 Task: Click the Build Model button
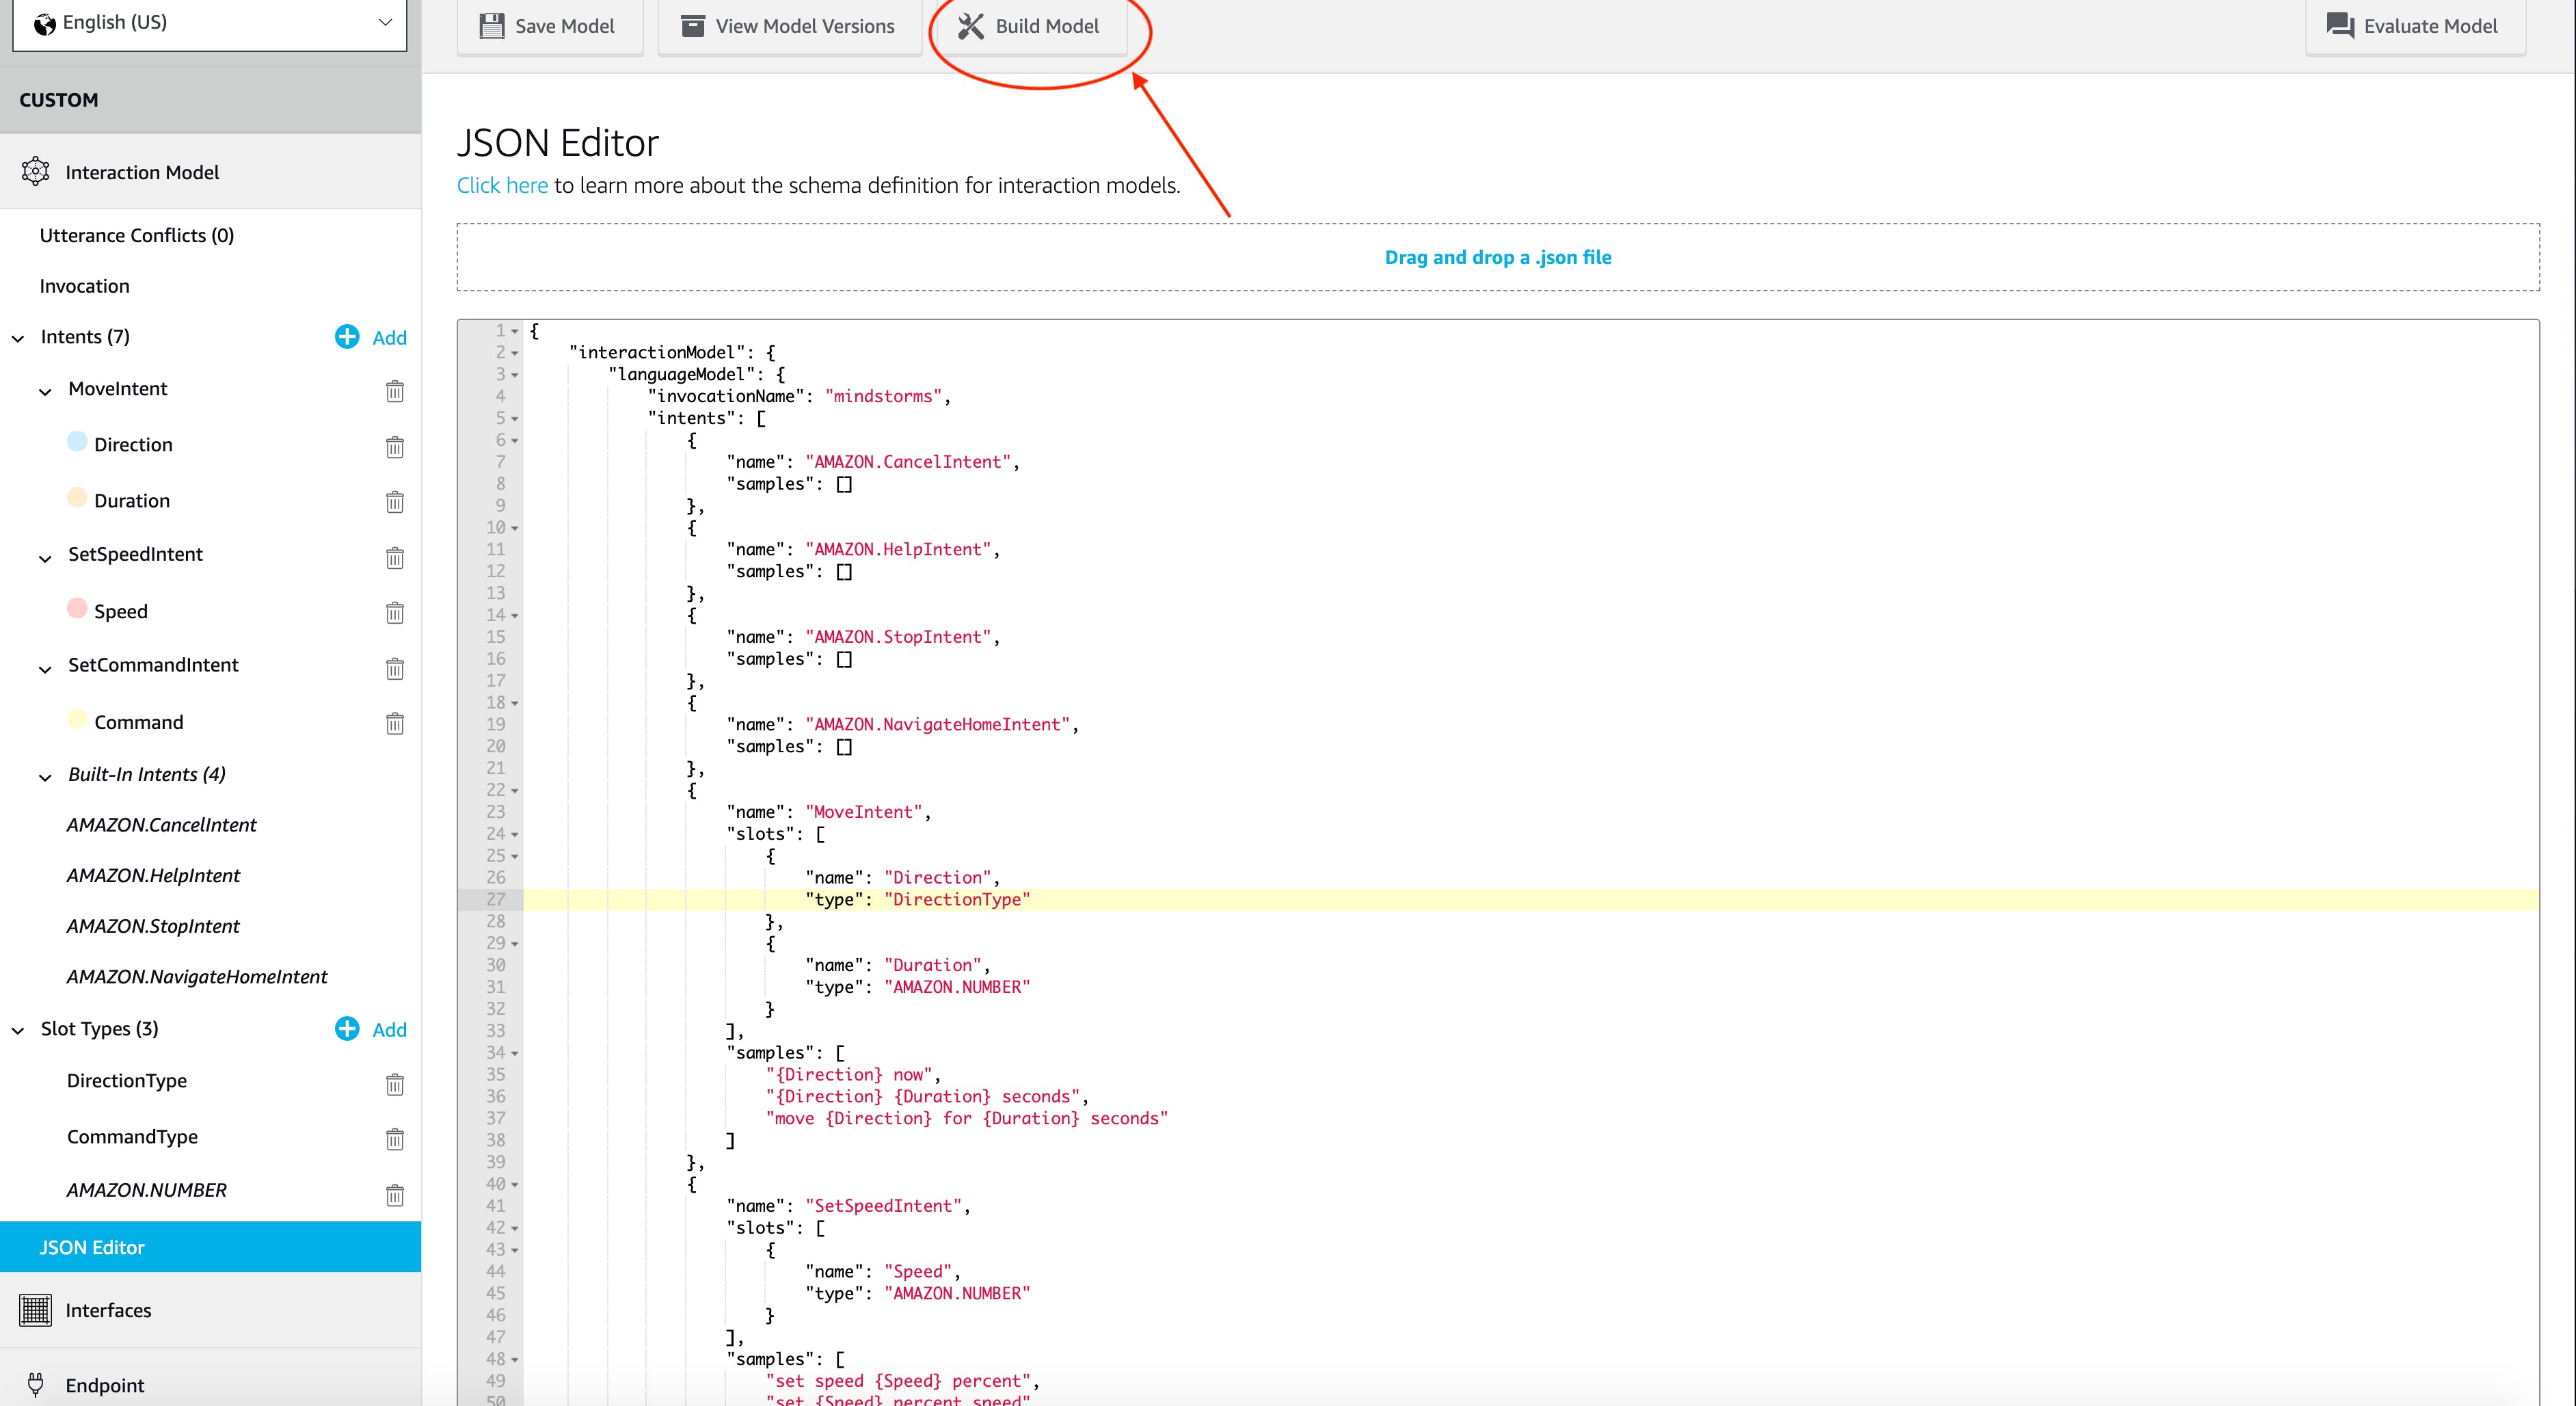pyautogui.click(x=1031, y=26)
